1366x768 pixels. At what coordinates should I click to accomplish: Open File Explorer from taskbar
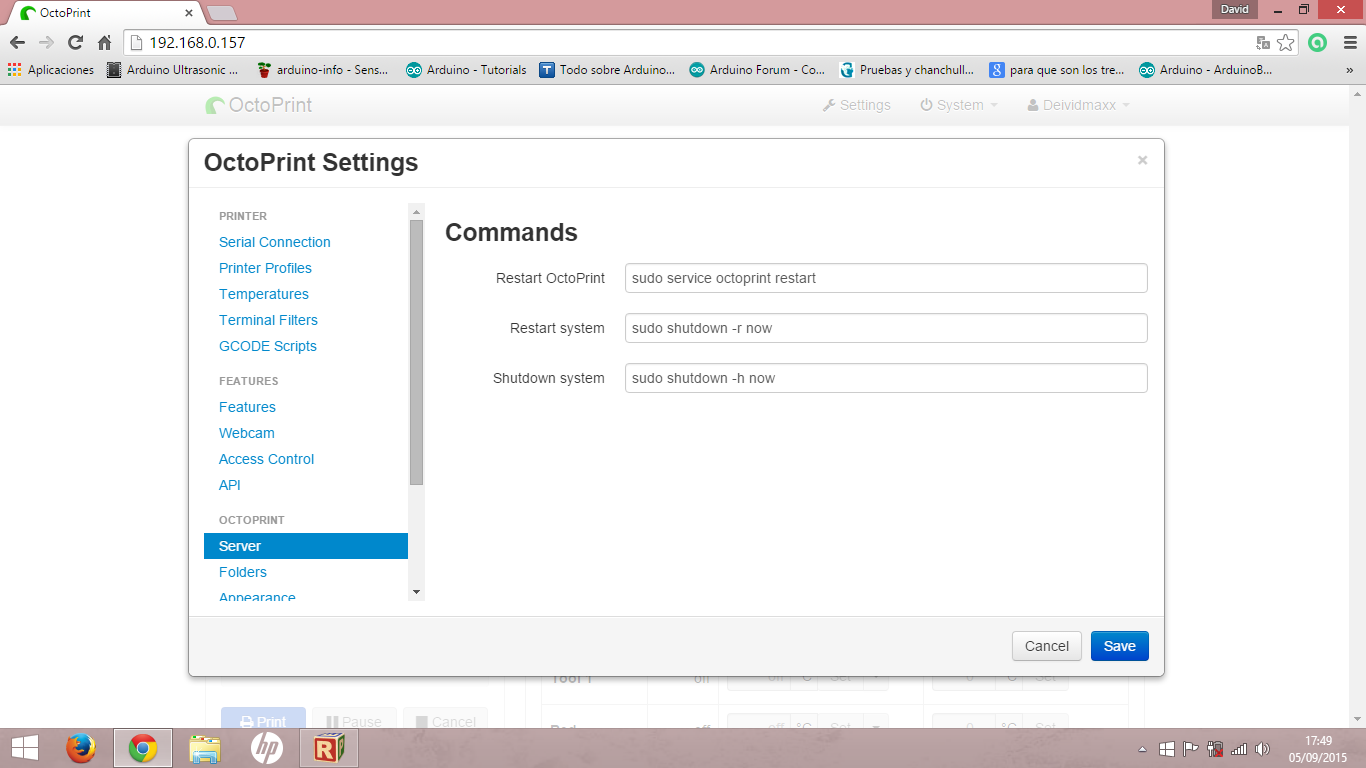click(205, 748)
